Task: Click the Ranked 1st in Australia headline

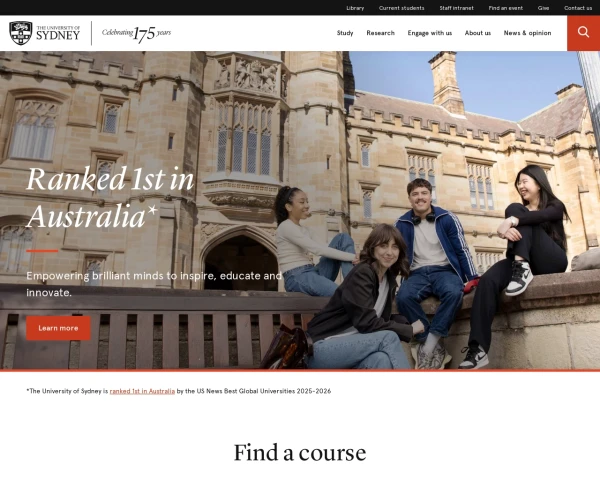Action: pos(110,198)
